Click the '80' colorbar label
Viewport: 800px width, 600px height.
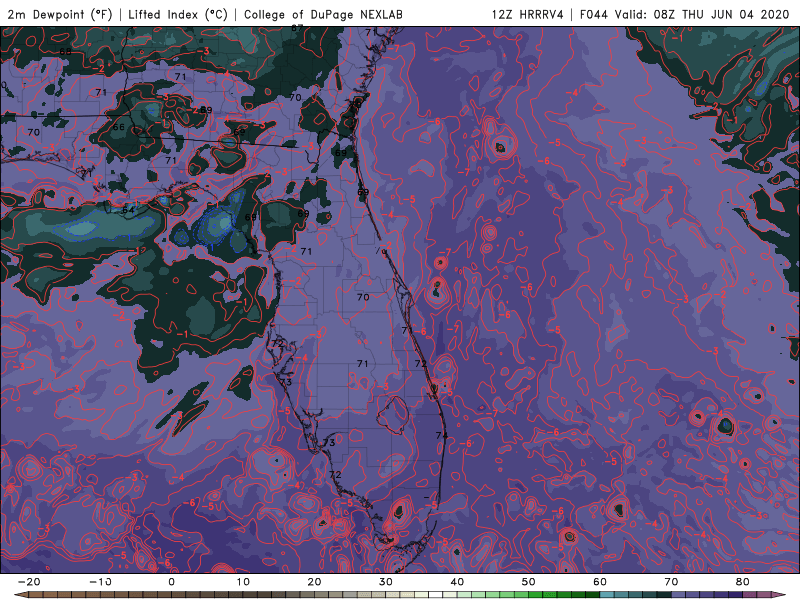point(743,582)
